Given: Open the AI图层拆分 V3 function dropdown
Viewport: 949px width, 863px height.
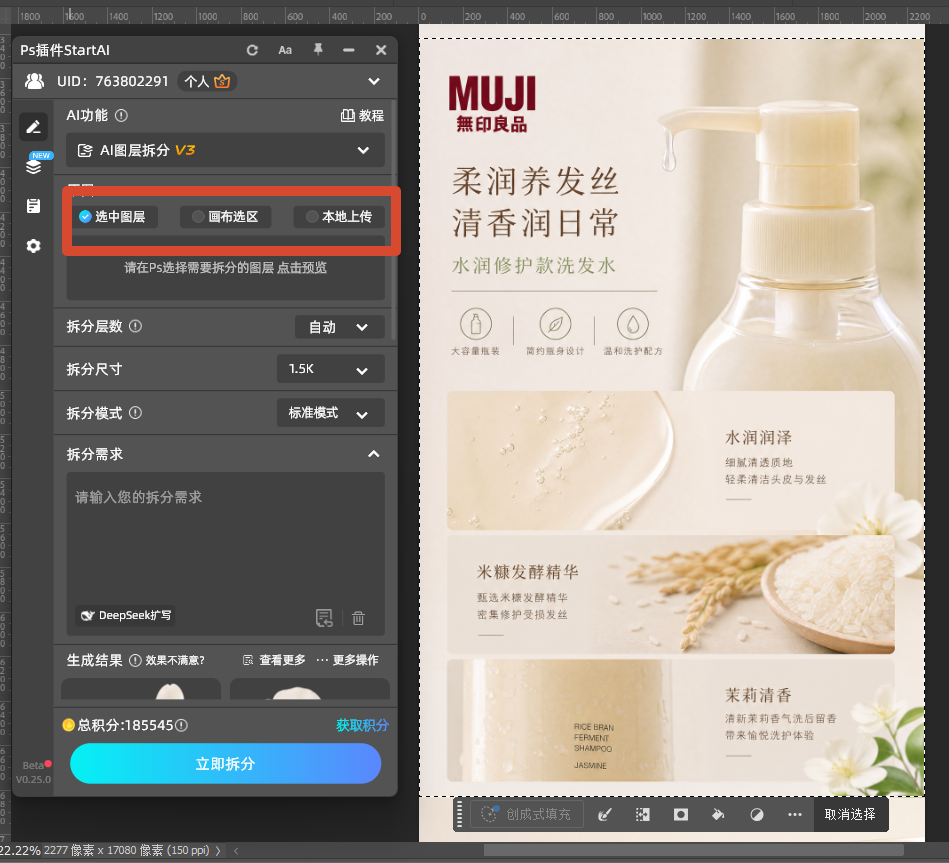Looking at the screenshot, I should tap(225, 150).
